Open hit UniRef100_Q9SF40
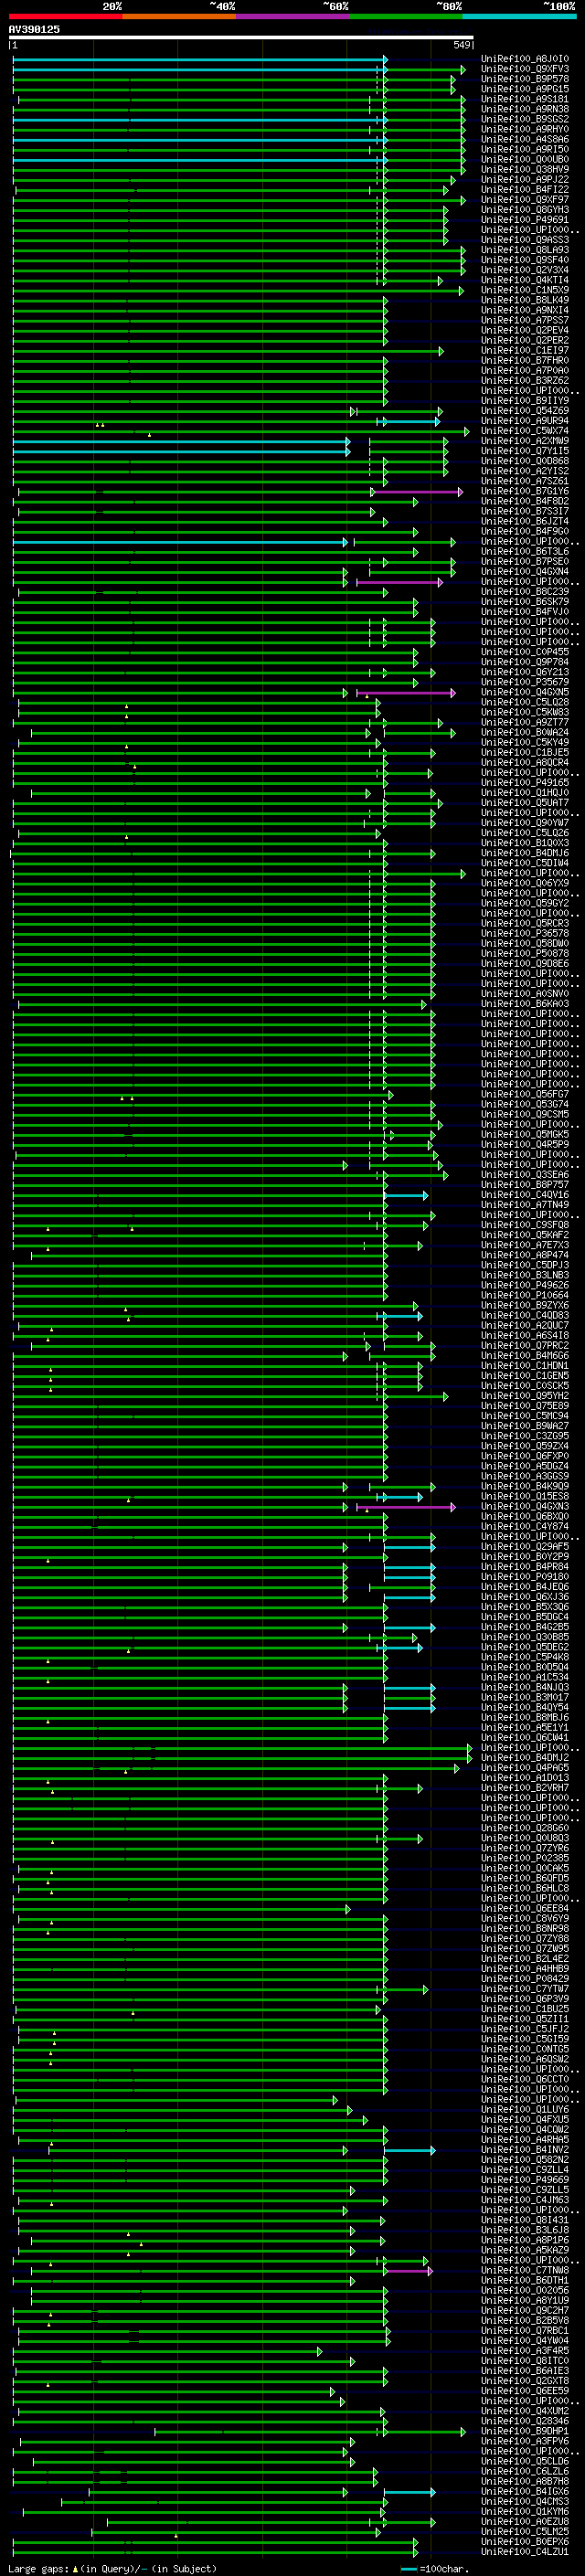 click(525, 260)
